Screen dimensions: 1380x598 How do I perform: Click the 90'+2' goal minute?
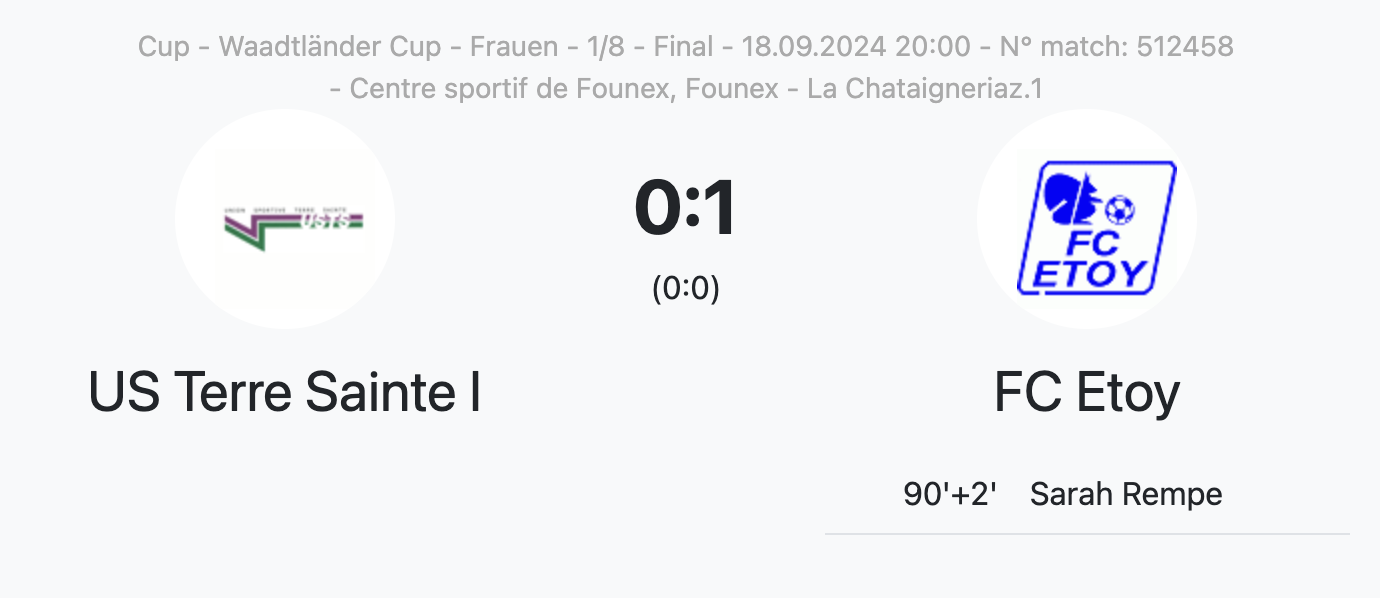950,494
